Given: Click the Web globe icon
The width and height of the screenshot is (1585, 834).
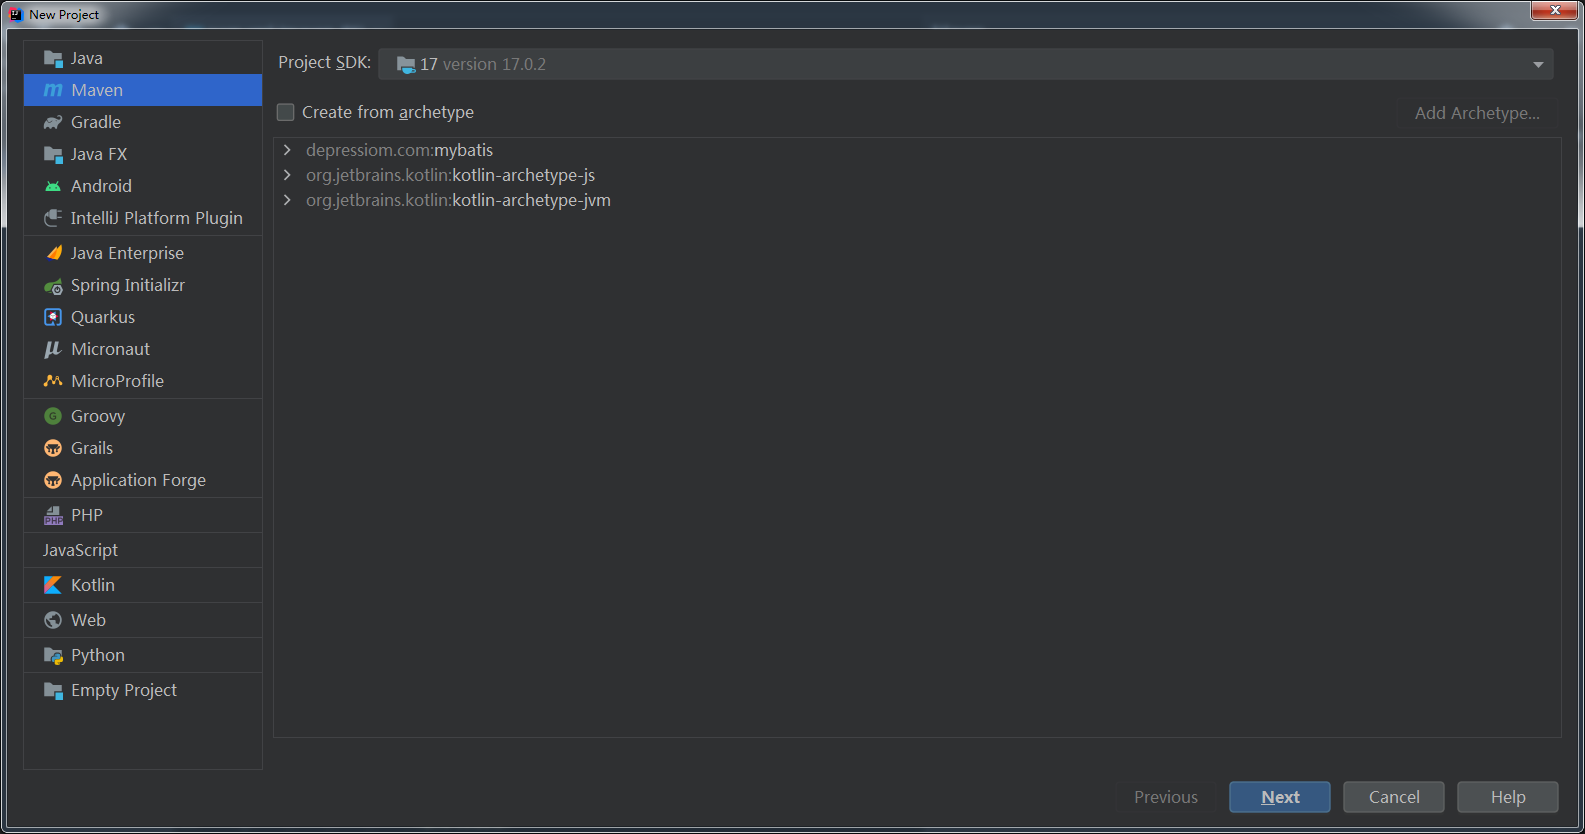Looking at the screenshot, I should (x=53, y=620).
